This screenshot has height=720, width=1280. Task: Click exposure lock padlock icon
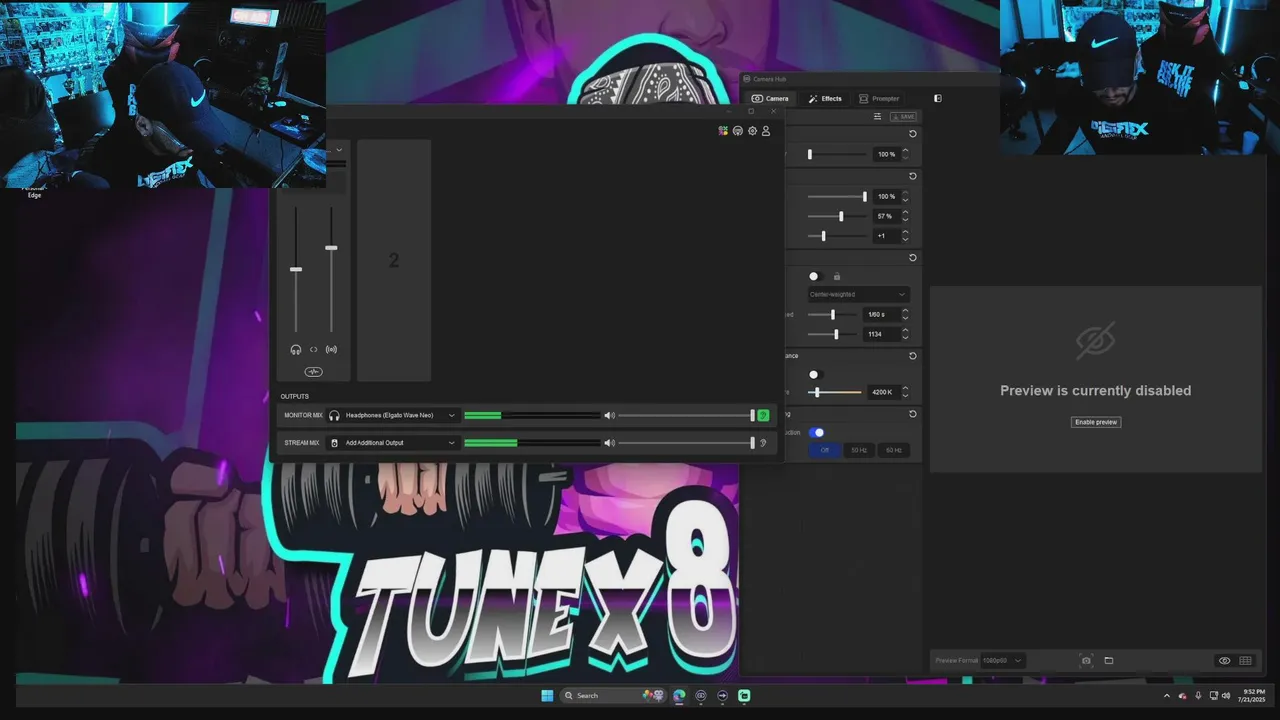[x=837, y=276]
